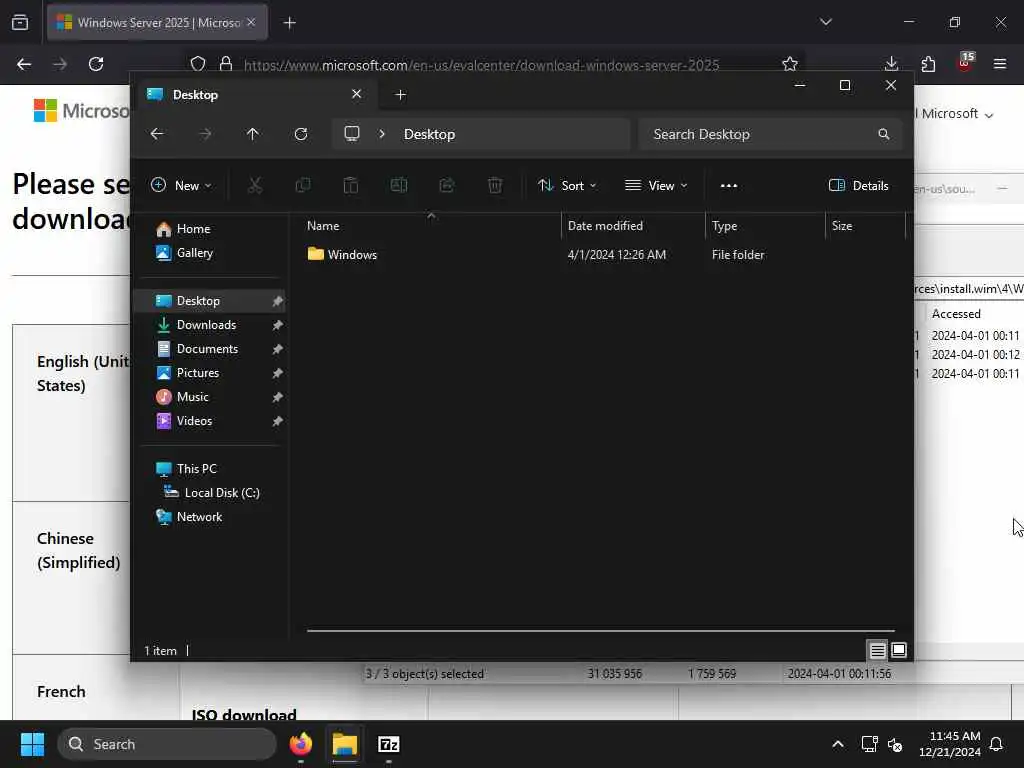Expand address bar chevron before Desktop
The height and width of the screenshot is (768, 1024).
pyautogui.click(x=382, y=134)
